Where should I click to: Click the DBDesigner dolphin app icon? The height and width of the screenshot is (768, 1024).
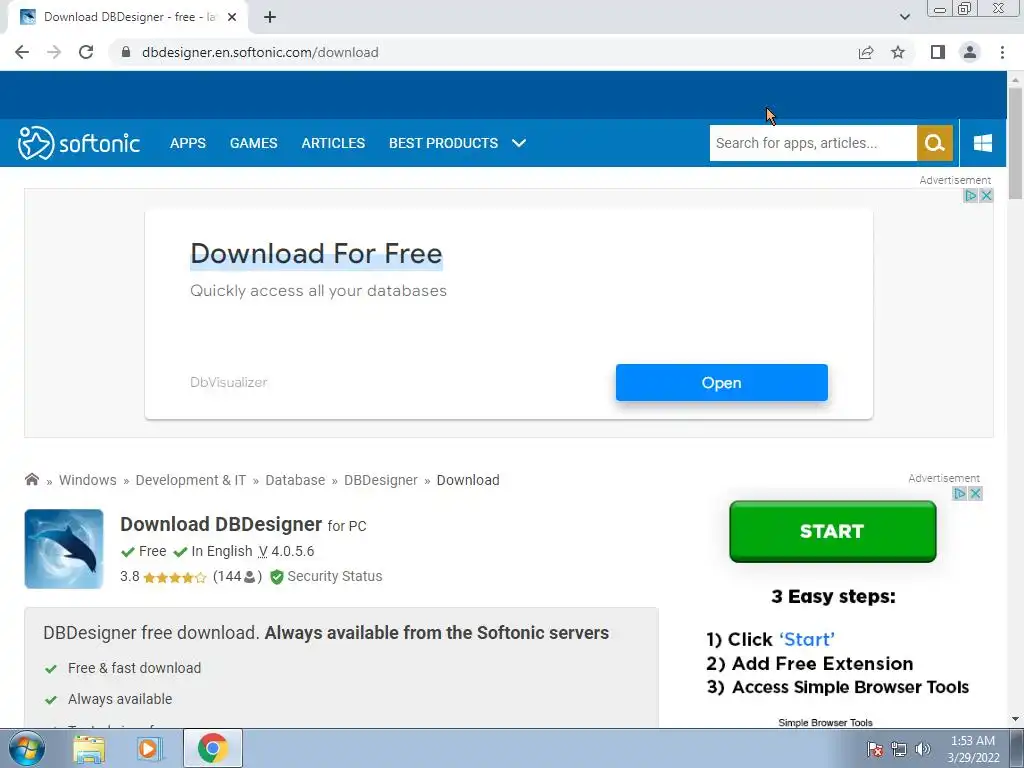point(64,549)
